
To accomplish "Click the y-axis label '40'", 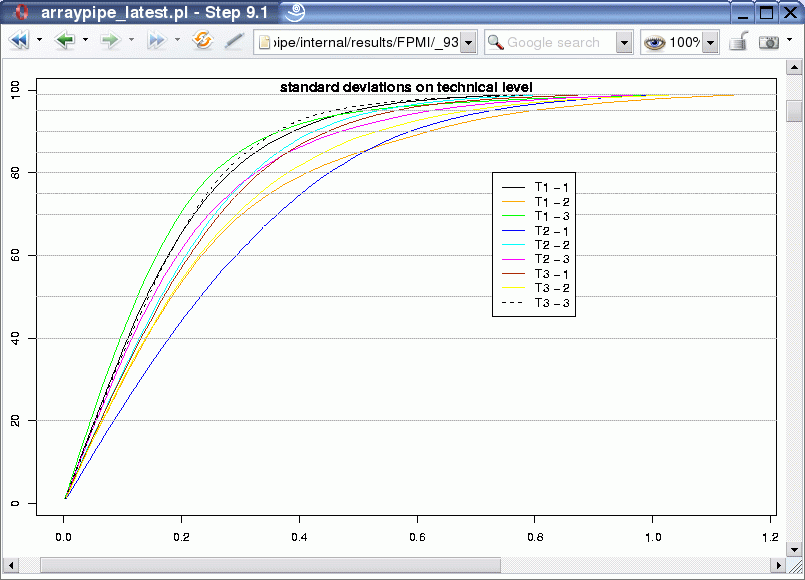I will pyautogui.click(x=15, y=338).
